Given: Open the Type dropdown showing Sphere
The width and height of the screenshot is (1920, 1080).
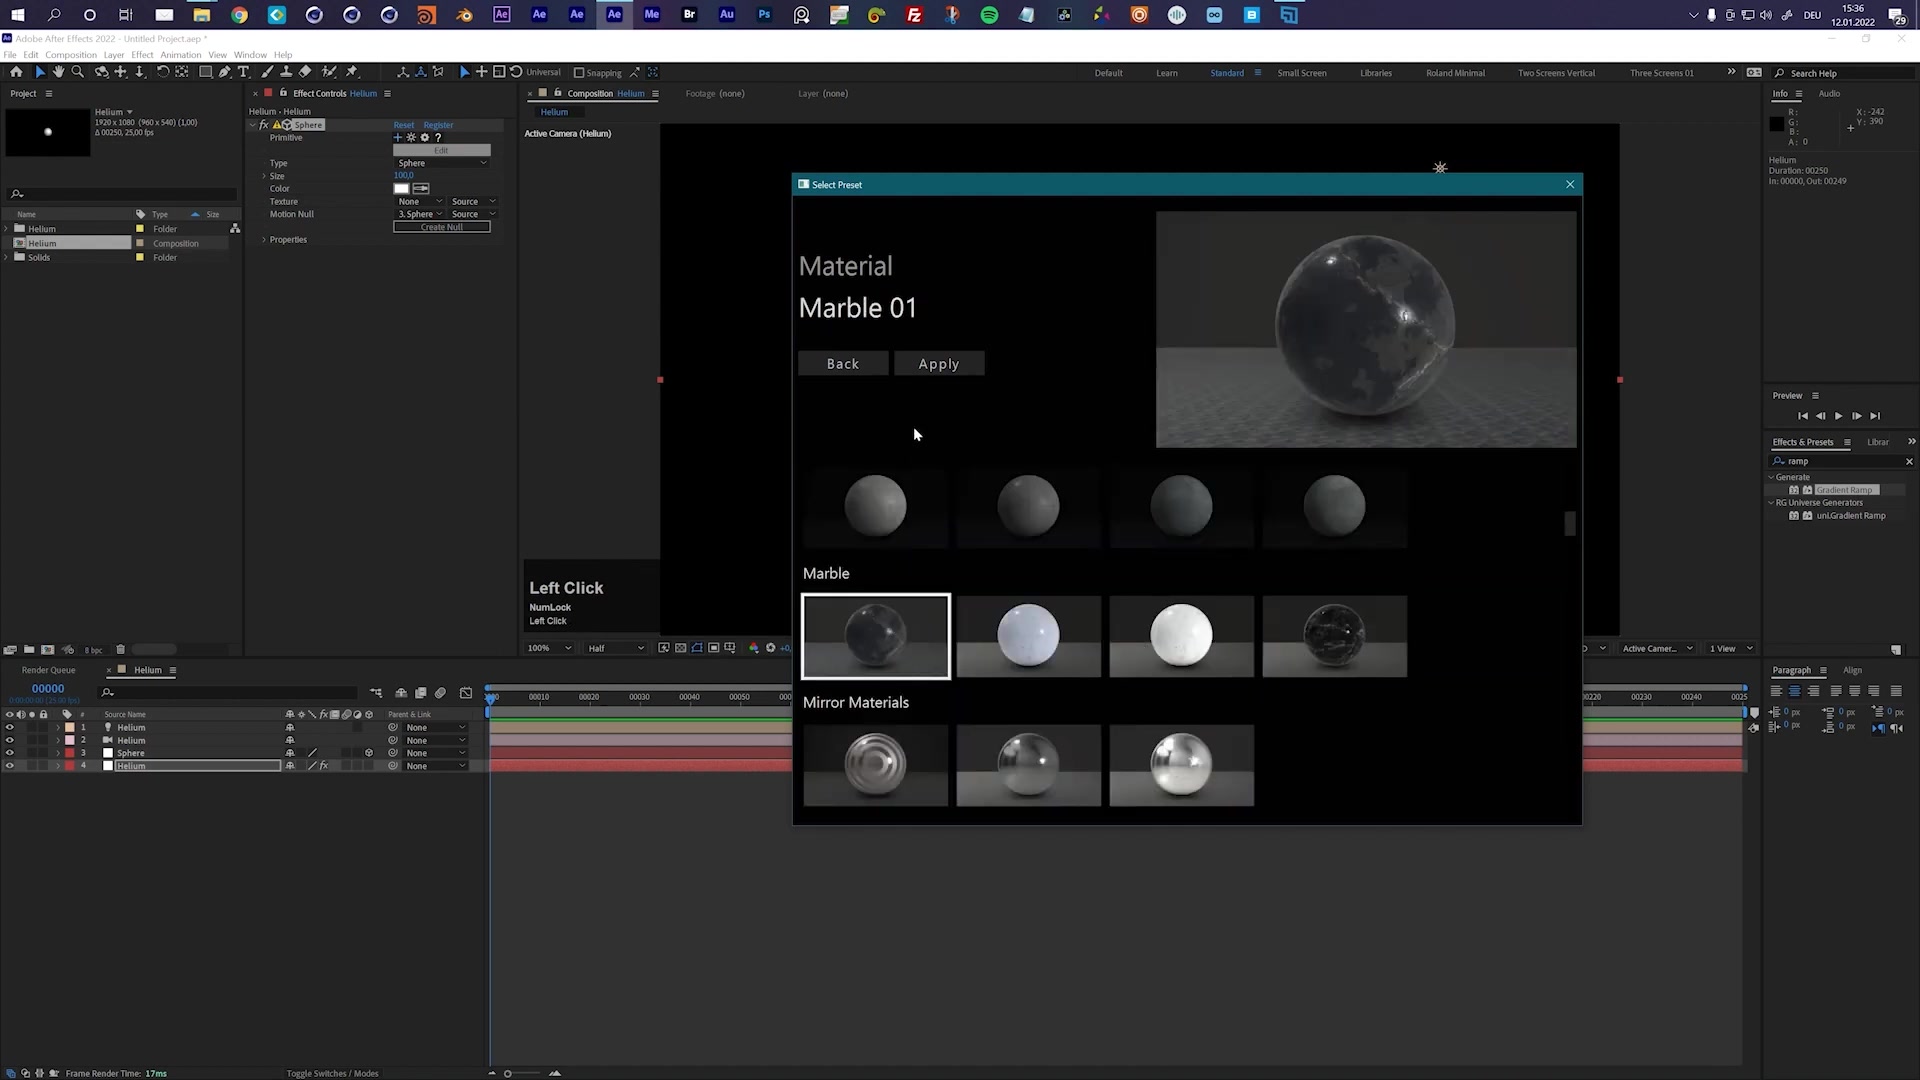Looking at the screenshot, I should click(442, 163).
